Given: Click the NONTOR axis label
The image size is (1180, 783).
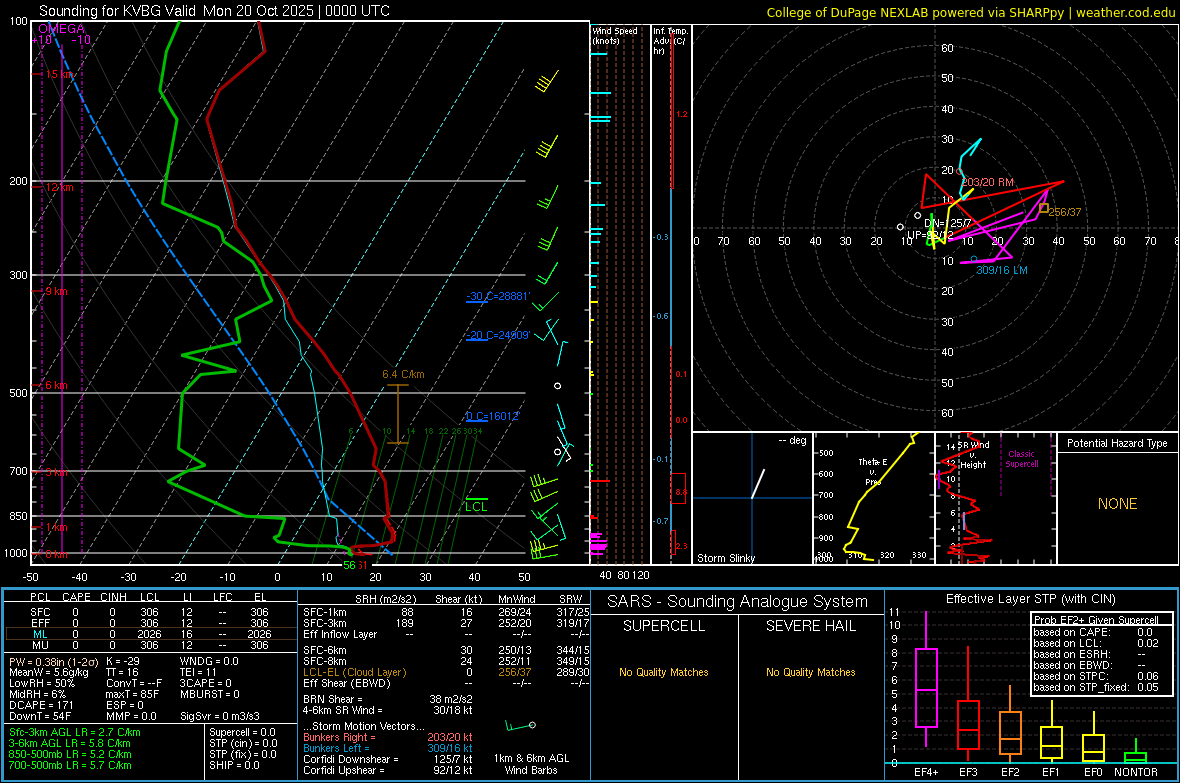Looking at the screenshot, I should click(x=1136, y=772).
